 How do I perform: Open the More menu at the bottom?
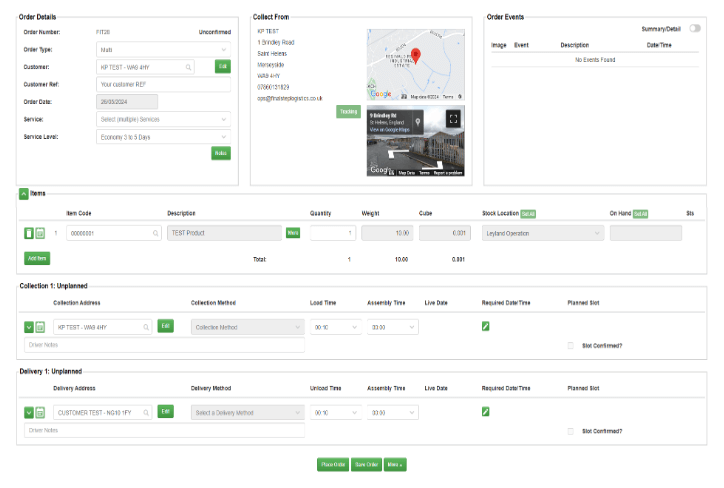[x=395, y=464]
